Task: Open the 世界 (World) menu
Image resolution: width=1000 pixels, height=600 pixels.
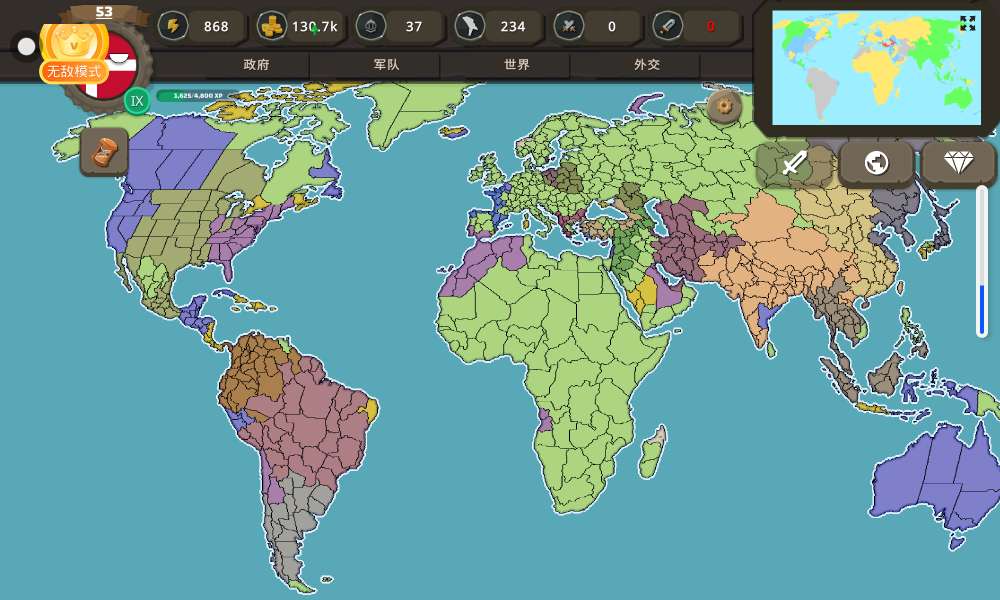Action: pos(517,64)
